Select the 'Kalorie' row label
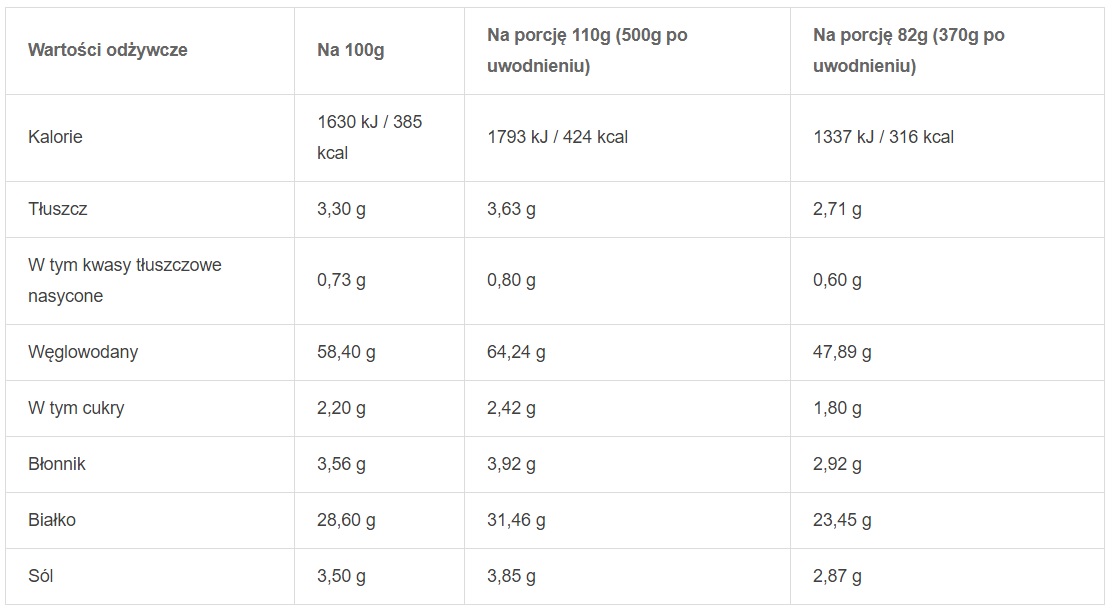1118x616 pixels. pyautogui.click(x=55, y=137)
